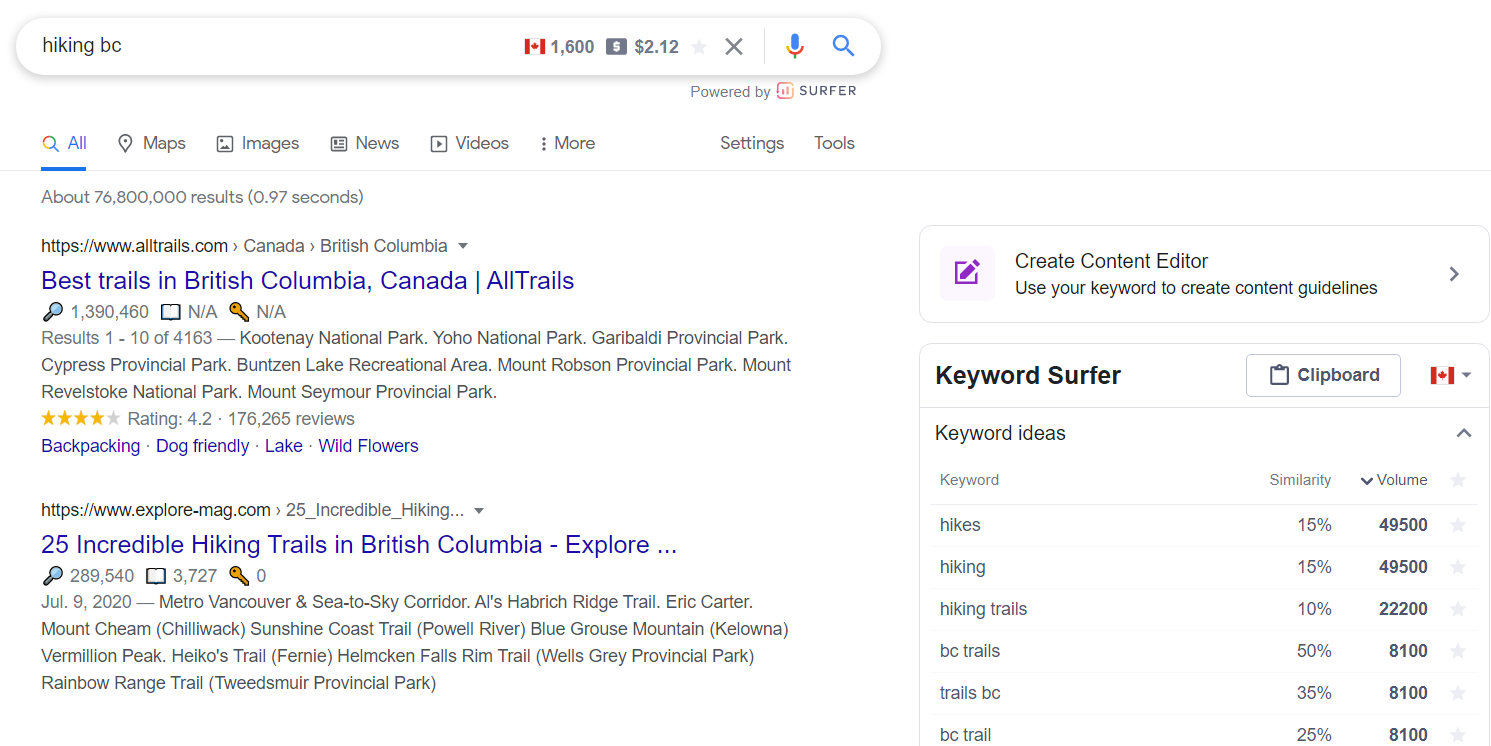Switch to the Images tab
This screenshot has width=1491, height=746.
click(258, 143)
